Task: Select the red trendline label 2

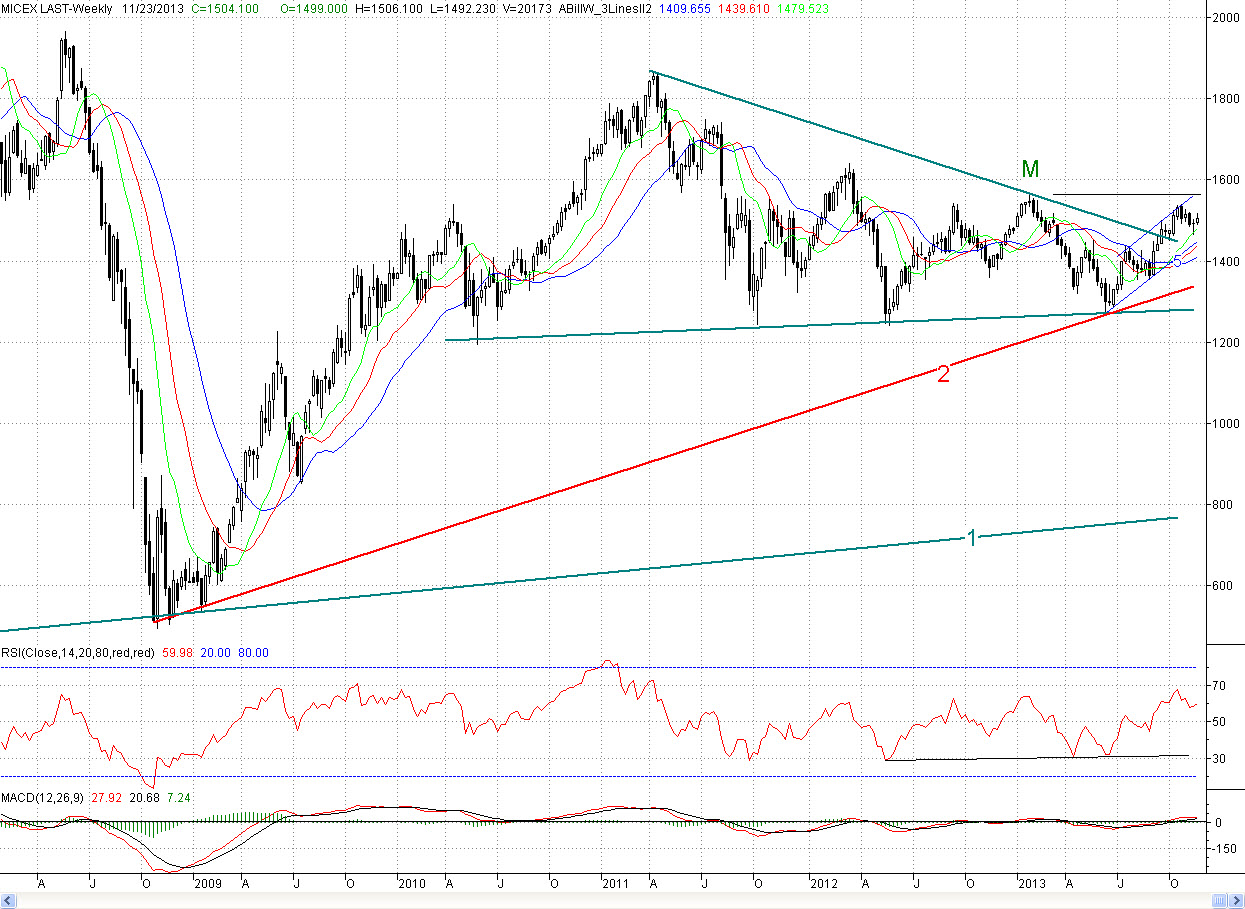Action: [943, 375]
